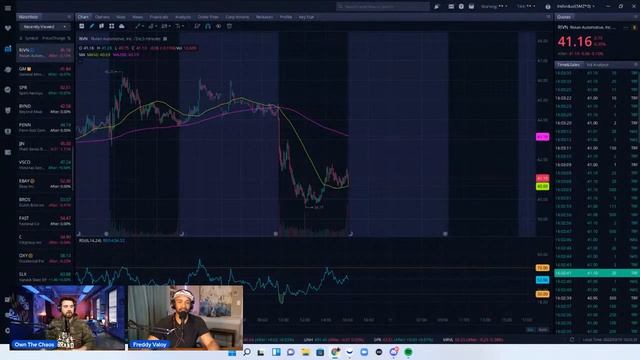
Task: Click the first layout icon in chart toolbar
Action: 82,26
